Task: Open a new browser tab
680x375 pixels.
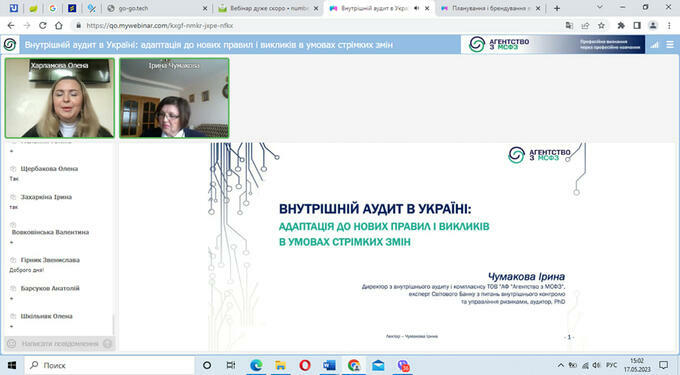Action: click(x=557, y=8)
